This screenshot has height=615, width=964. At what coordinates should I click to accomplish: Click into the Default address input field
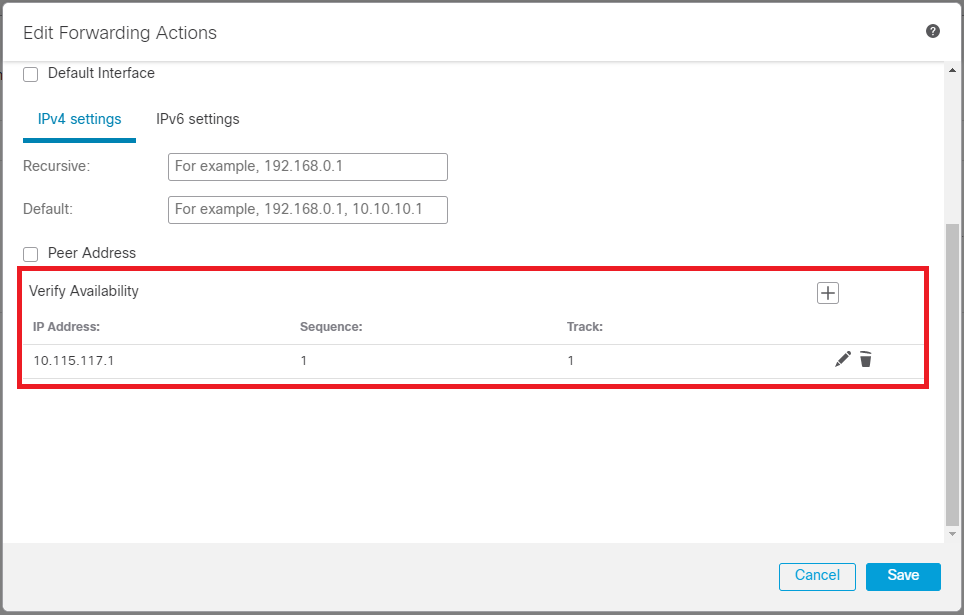pos(307,210)
